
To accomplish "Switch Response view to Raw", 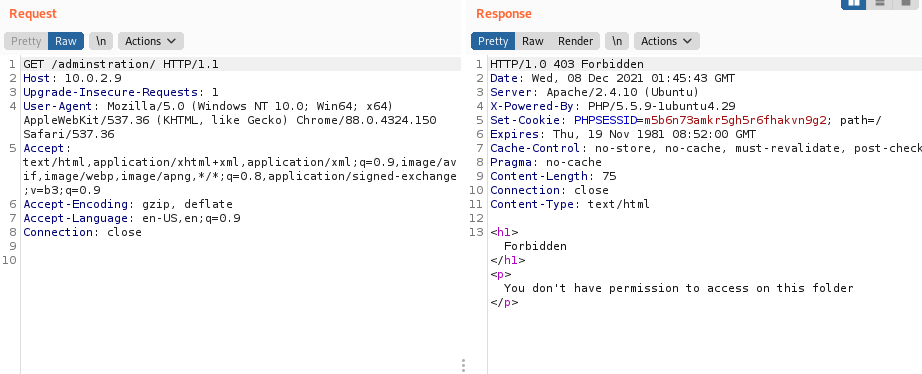I will click(x=533, y=41).
